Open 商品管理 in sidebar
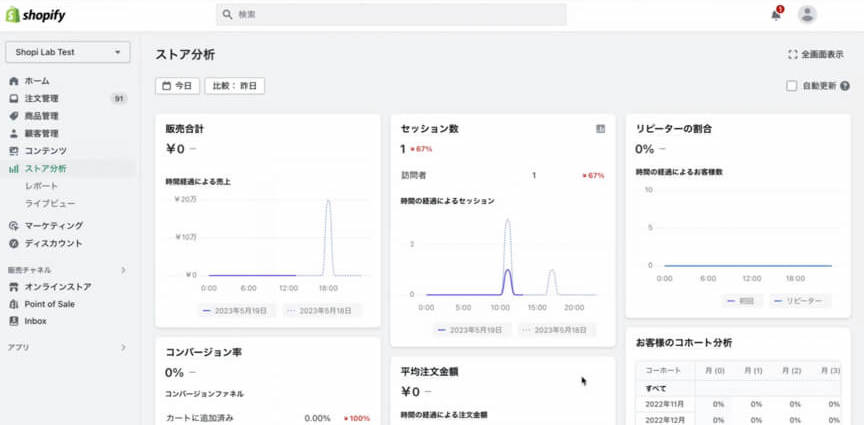The height and width of the screenshot is (425, 864). (x=41, y=116)
